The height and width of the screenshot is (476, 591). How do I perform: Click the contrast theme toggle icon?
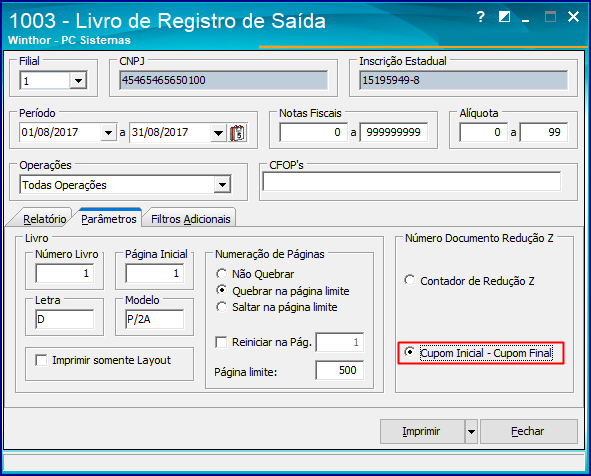tap(504, 17)
